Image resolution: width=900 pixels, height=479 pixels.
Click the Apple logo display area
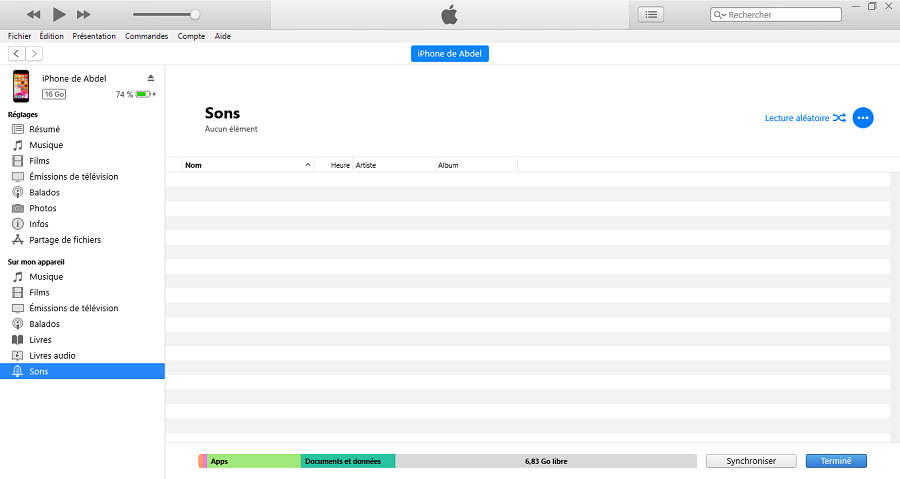(450, 14)
